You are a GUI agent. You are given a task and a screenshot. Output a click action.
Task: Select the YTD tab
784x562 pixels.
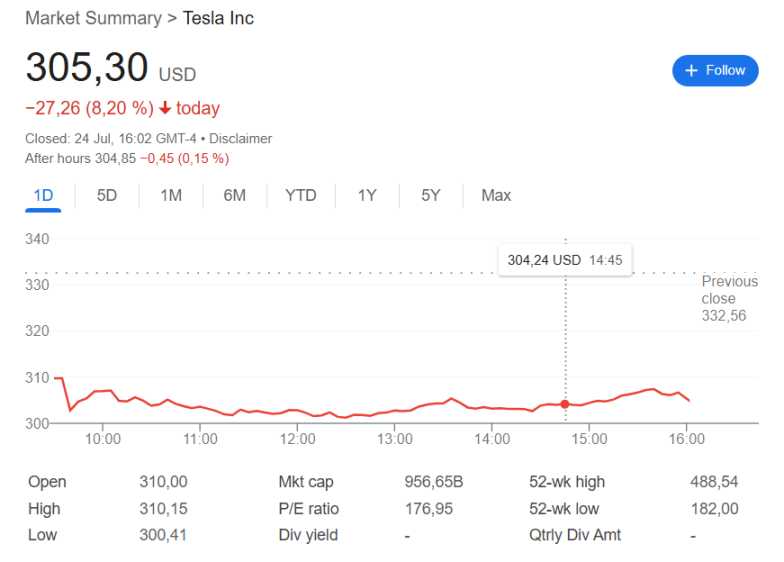[300, 195]
